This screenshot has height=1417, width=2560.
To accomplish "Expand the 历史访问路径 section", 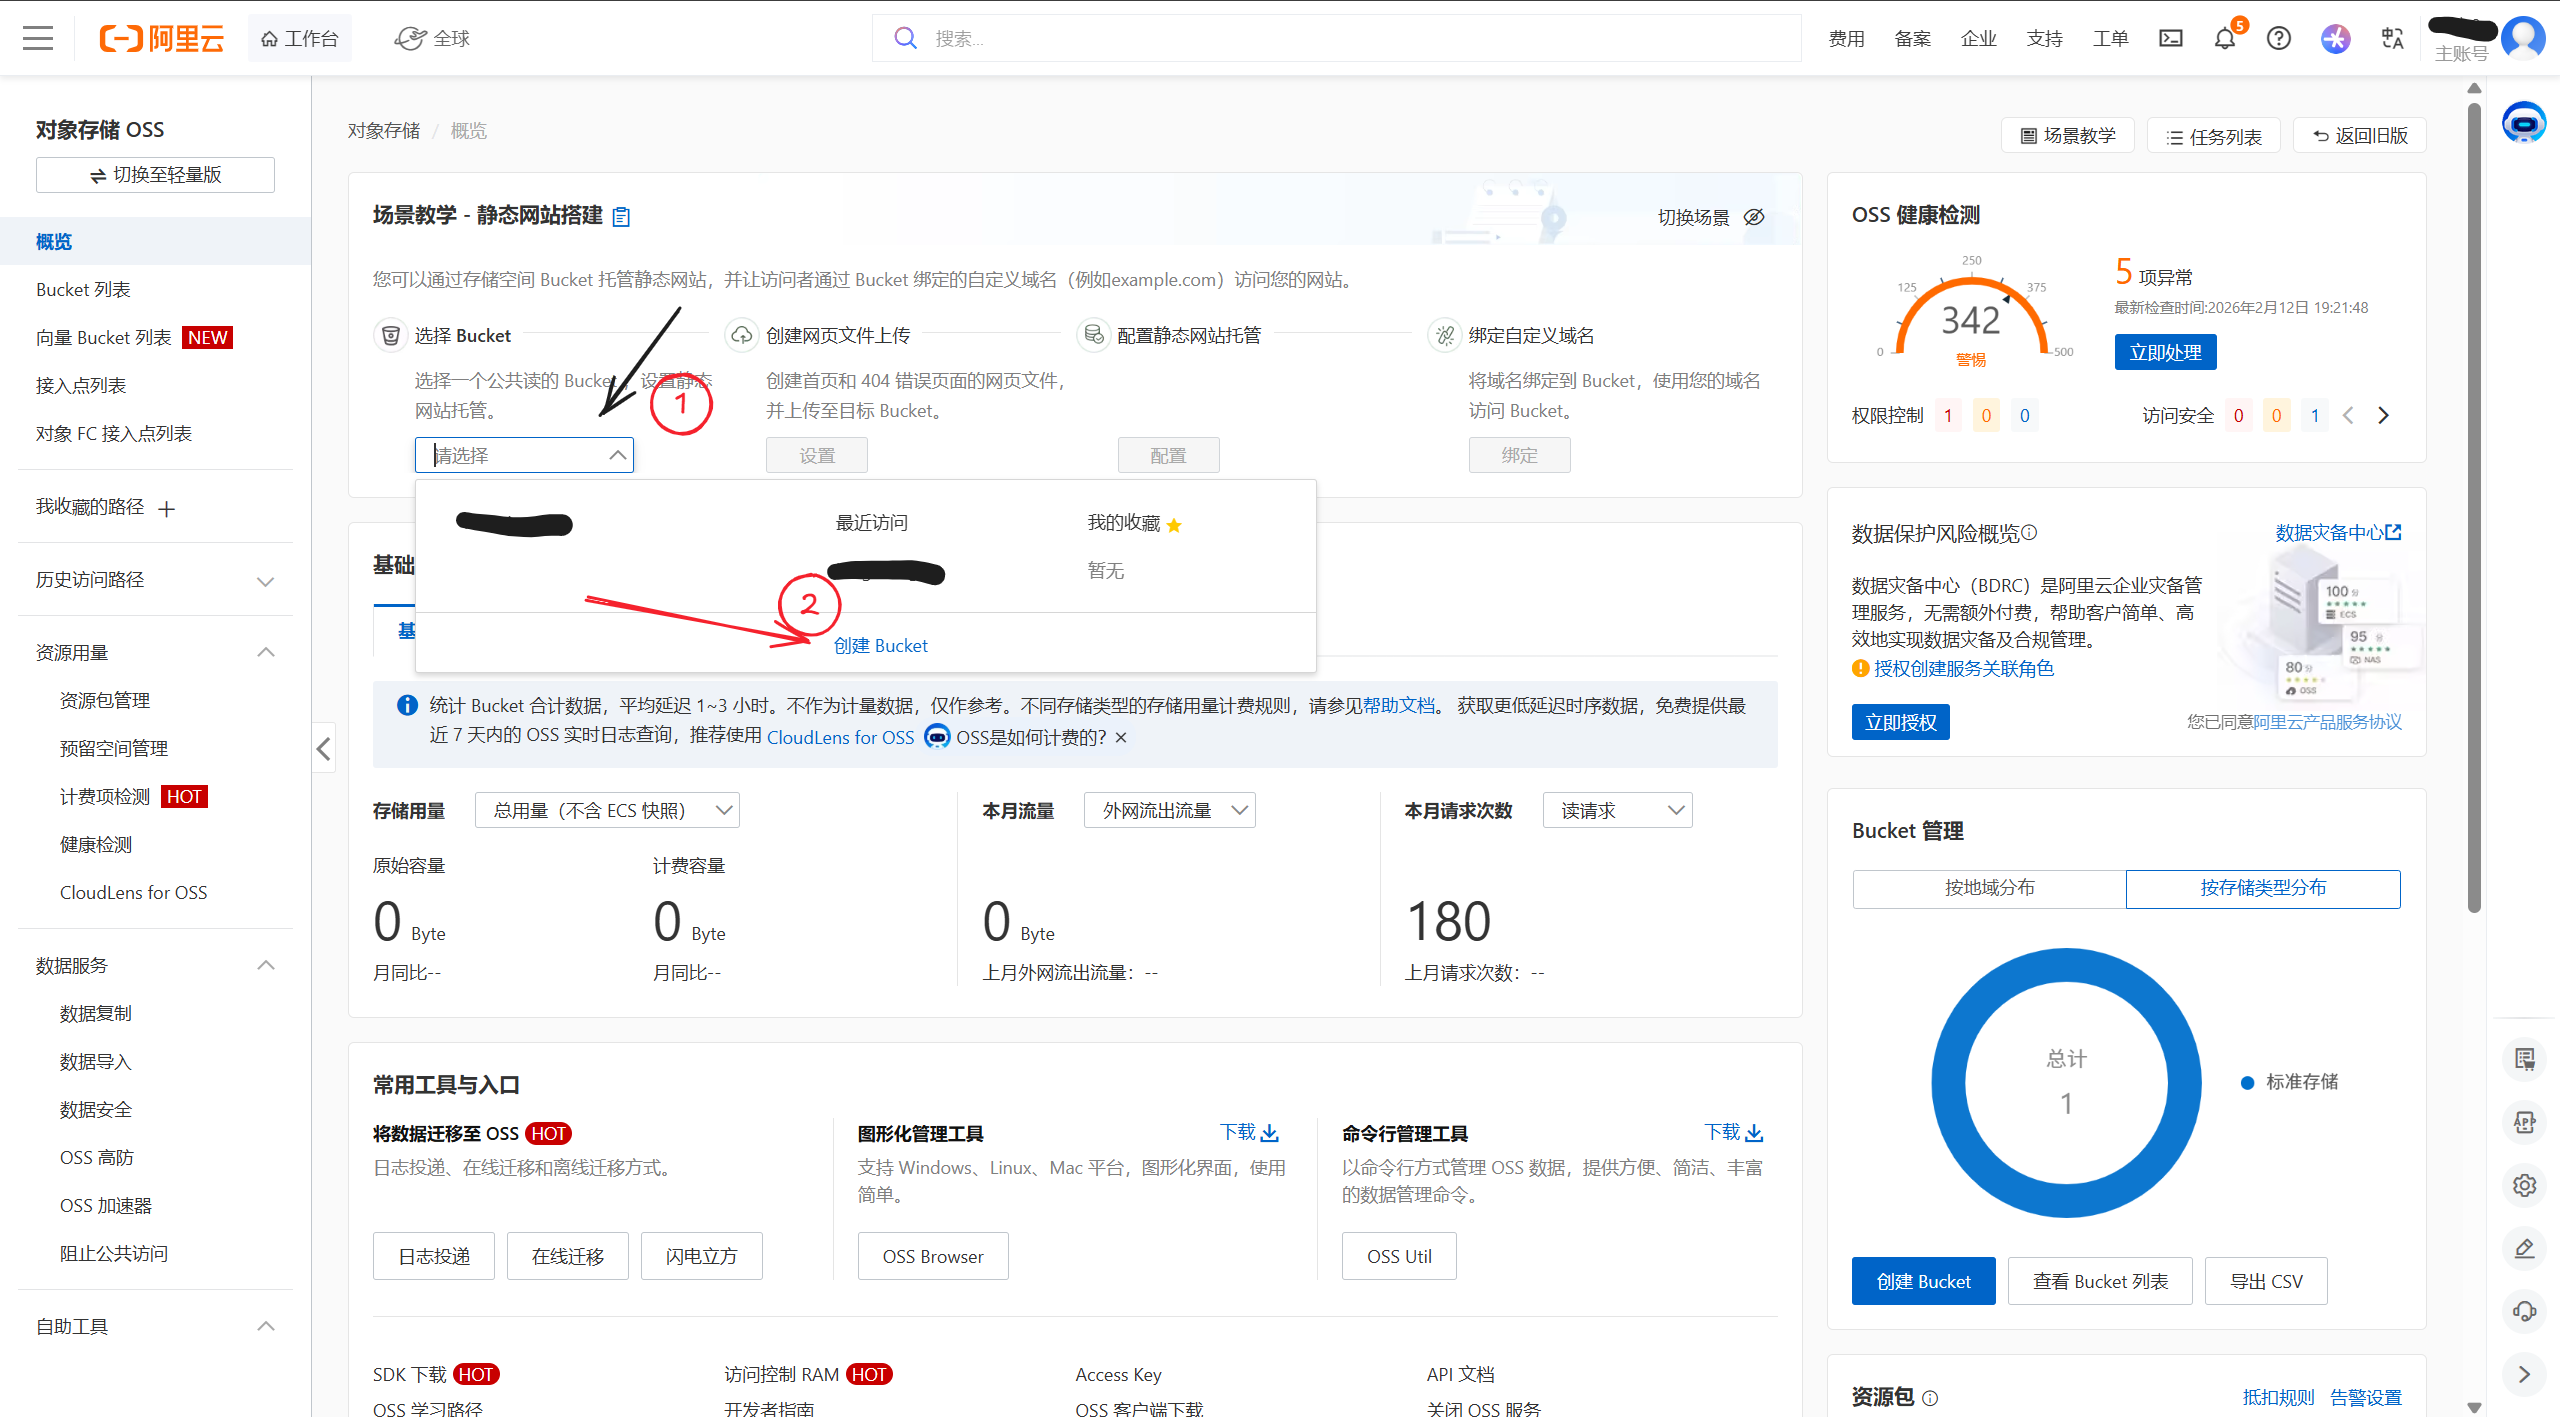I will click(x=265, y=581).
